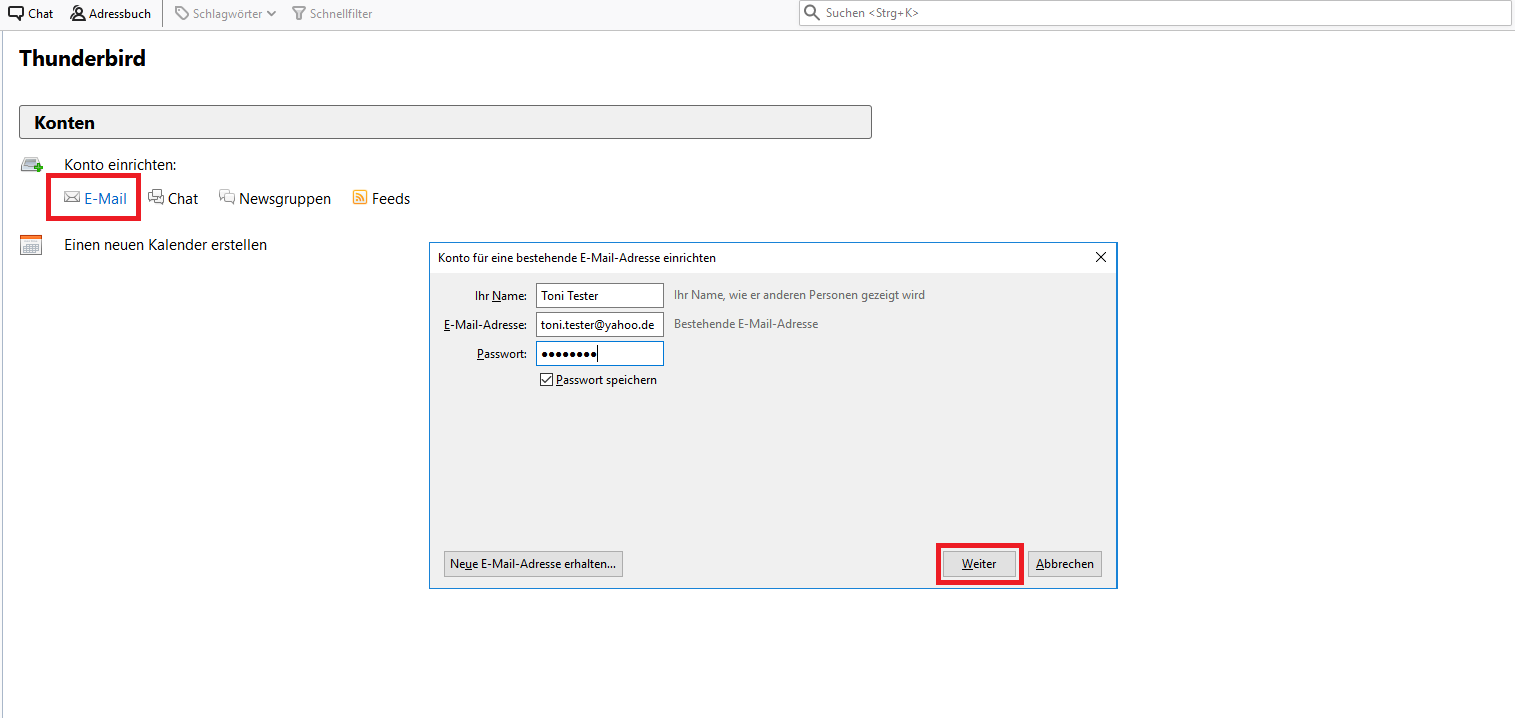Open the Chat toolbar button
This screenshot has height=718, width=1515.
[31, 14]
